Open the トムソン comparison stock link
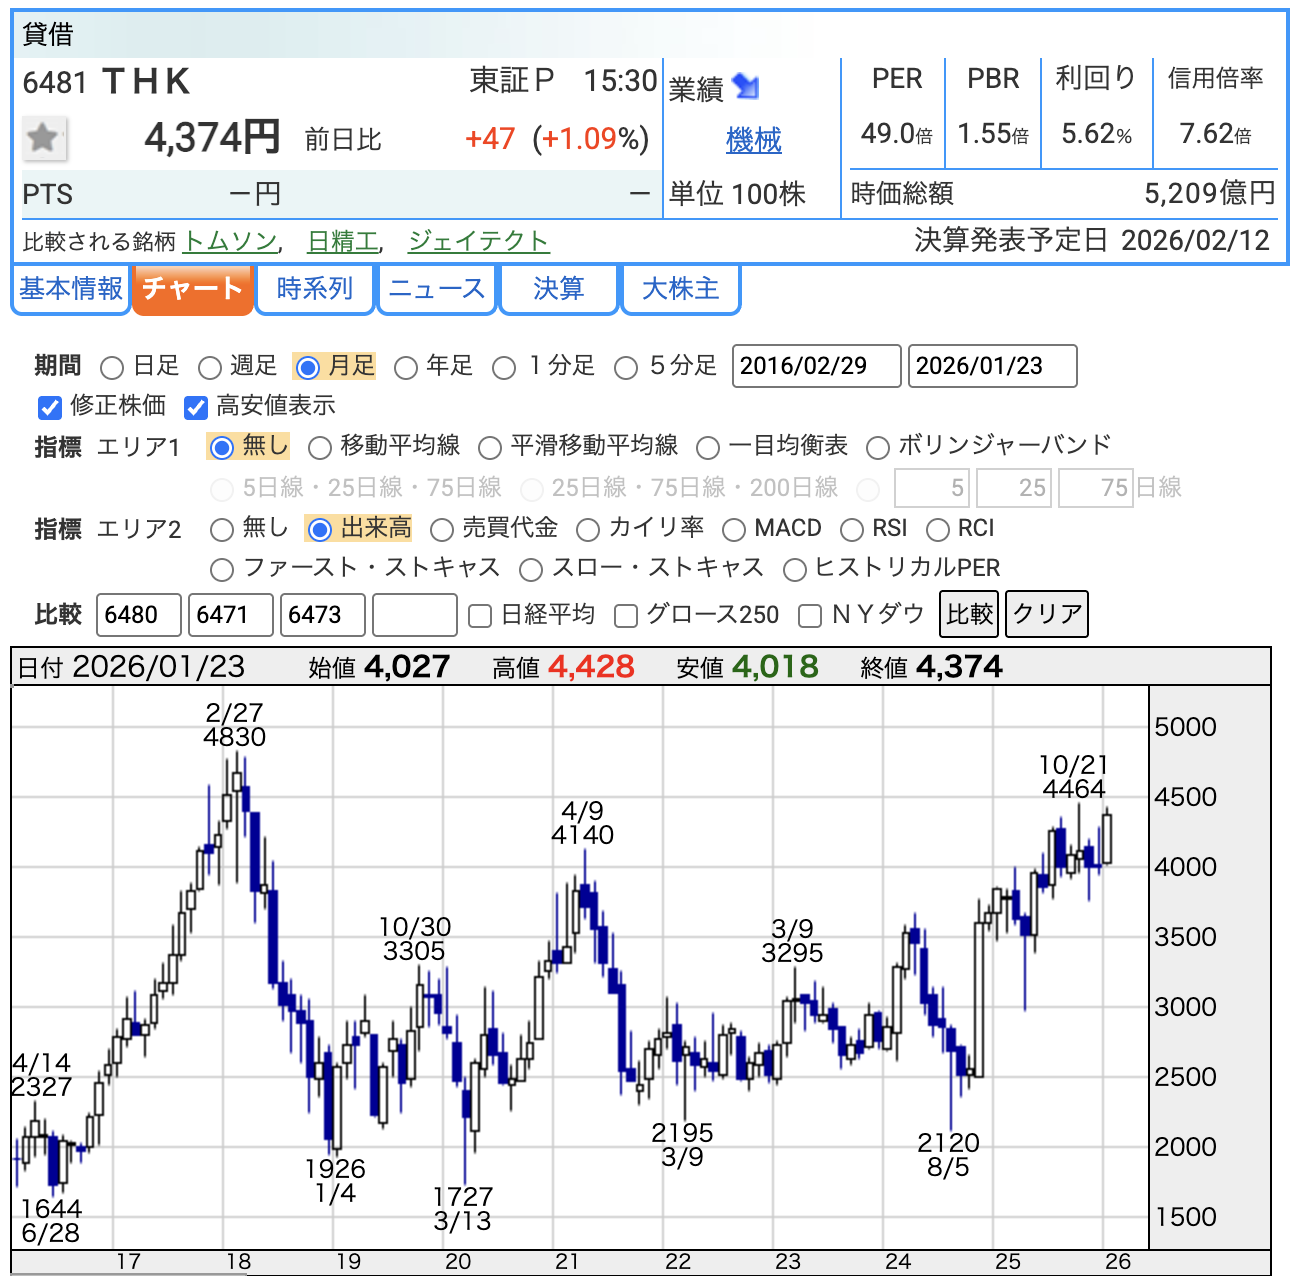1298x1276 pixels. tap(231, 241)
